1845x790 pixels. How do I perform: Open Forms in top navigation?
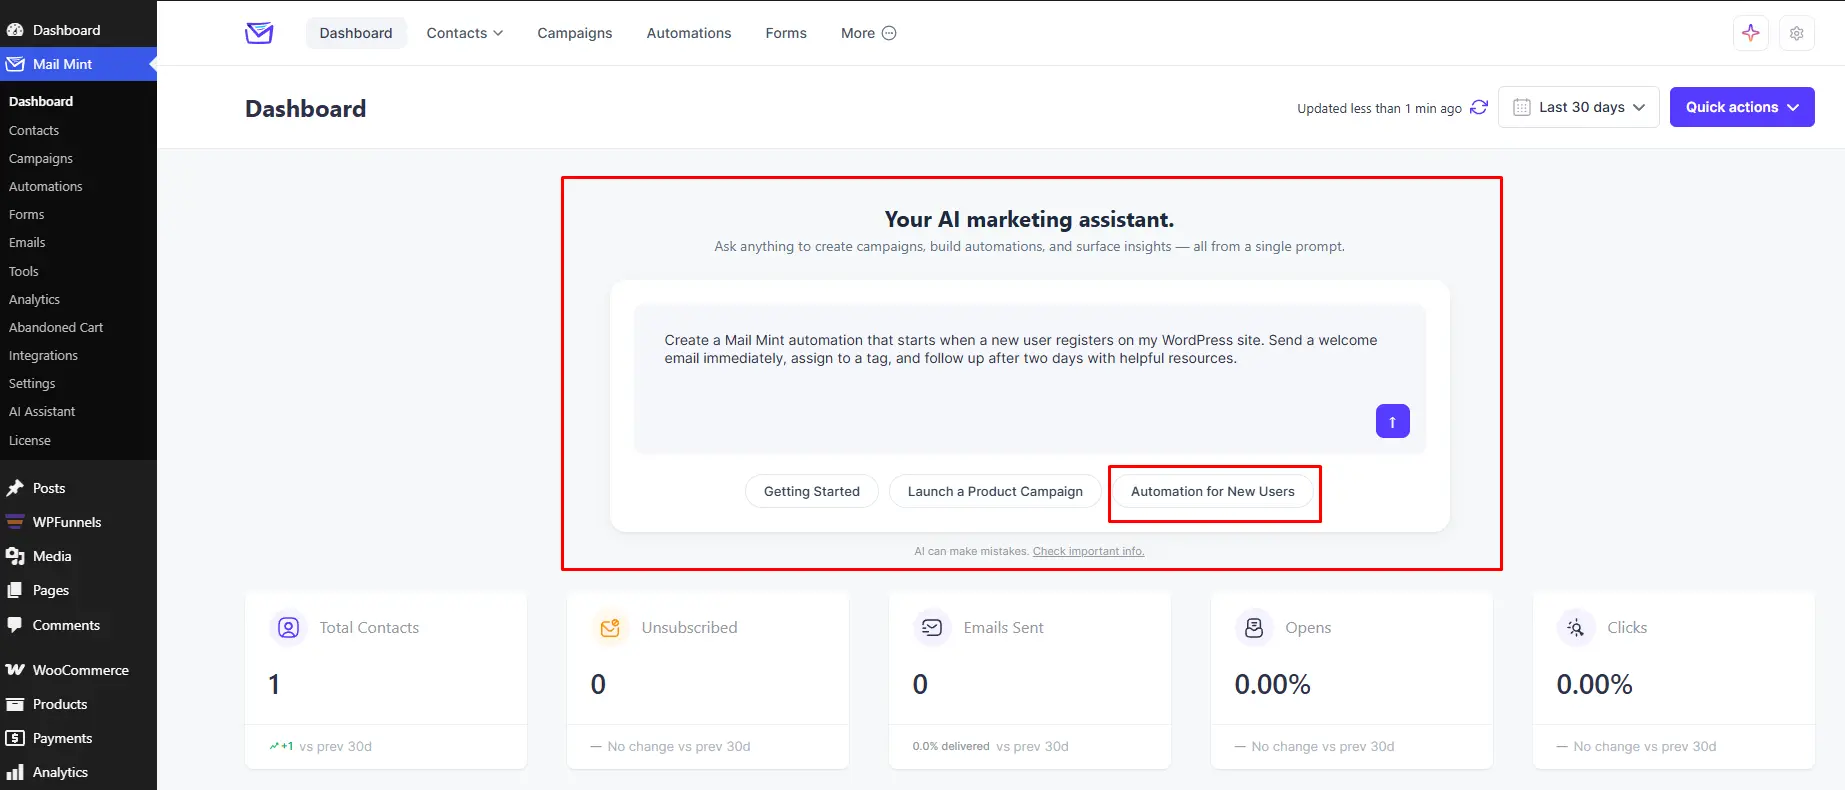(786, 33)
